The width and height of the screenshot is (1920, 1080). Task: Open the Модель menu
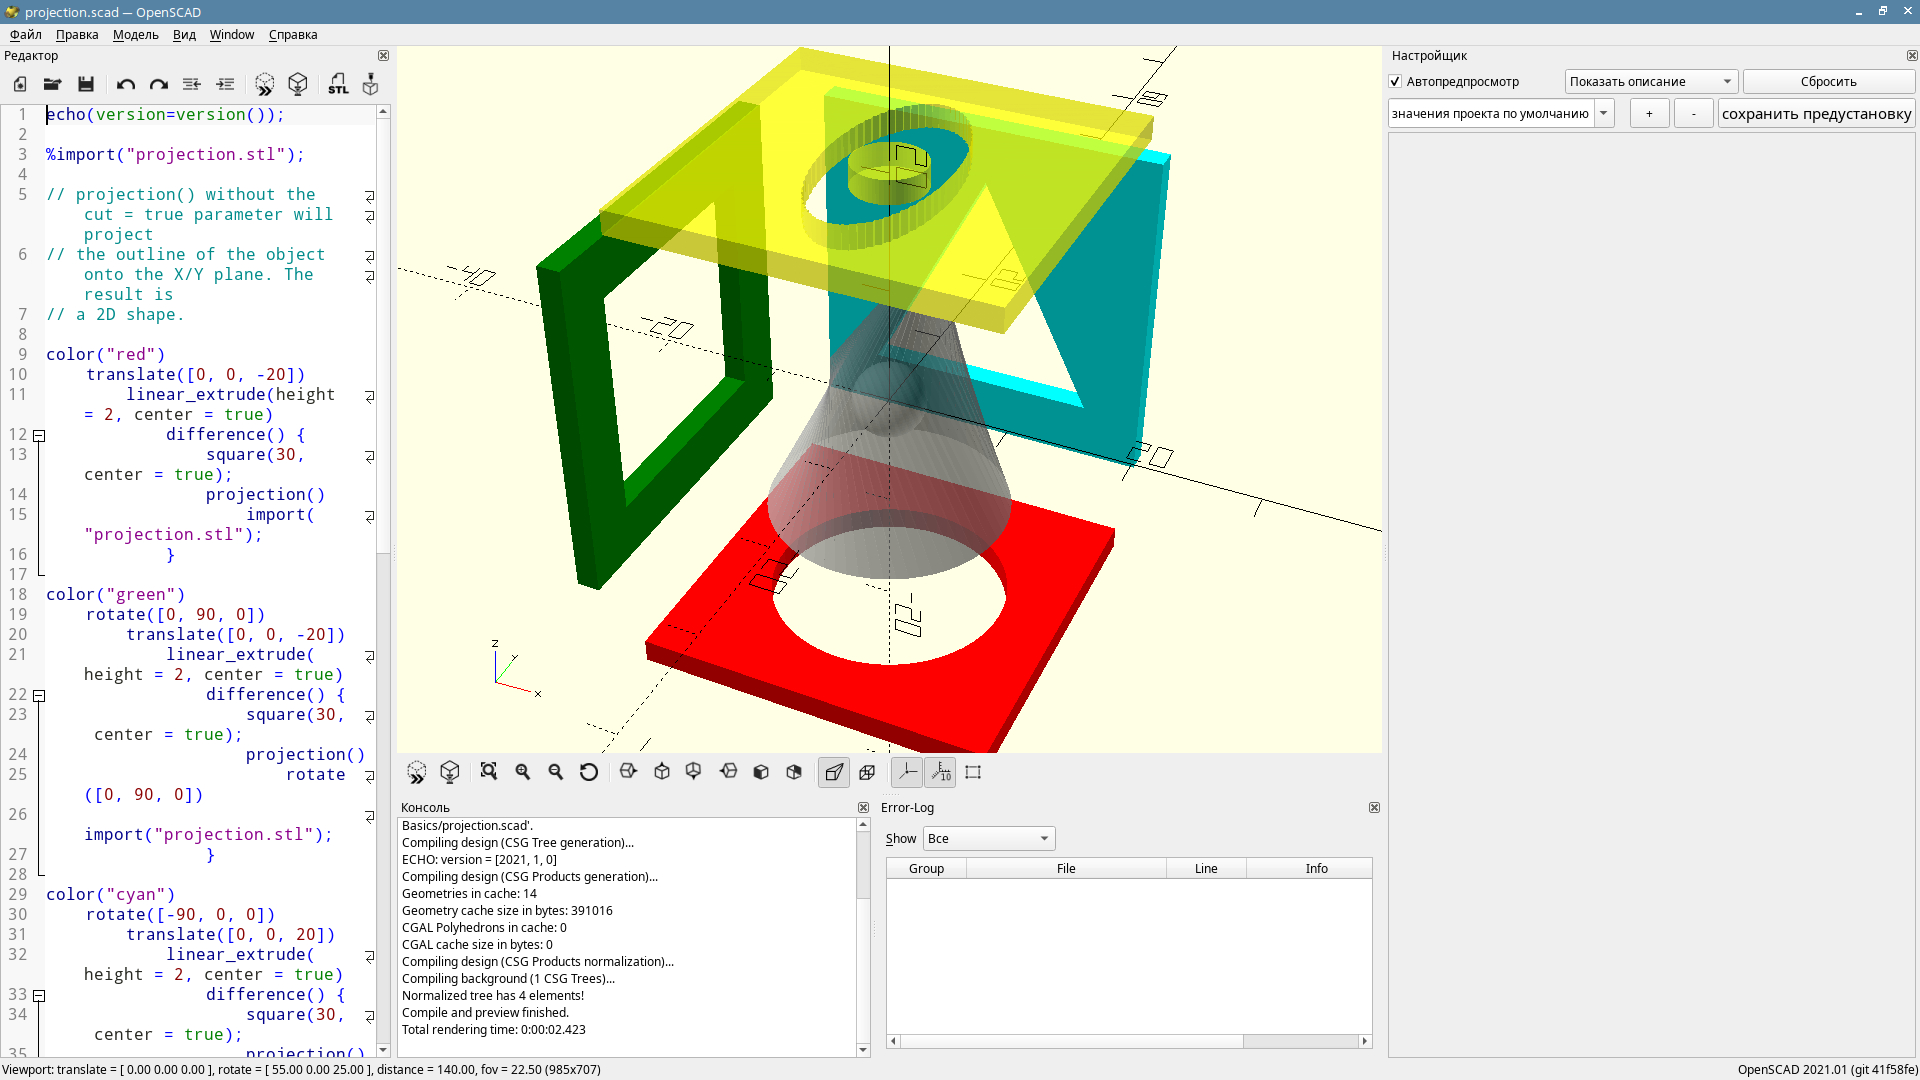point(136,35)
